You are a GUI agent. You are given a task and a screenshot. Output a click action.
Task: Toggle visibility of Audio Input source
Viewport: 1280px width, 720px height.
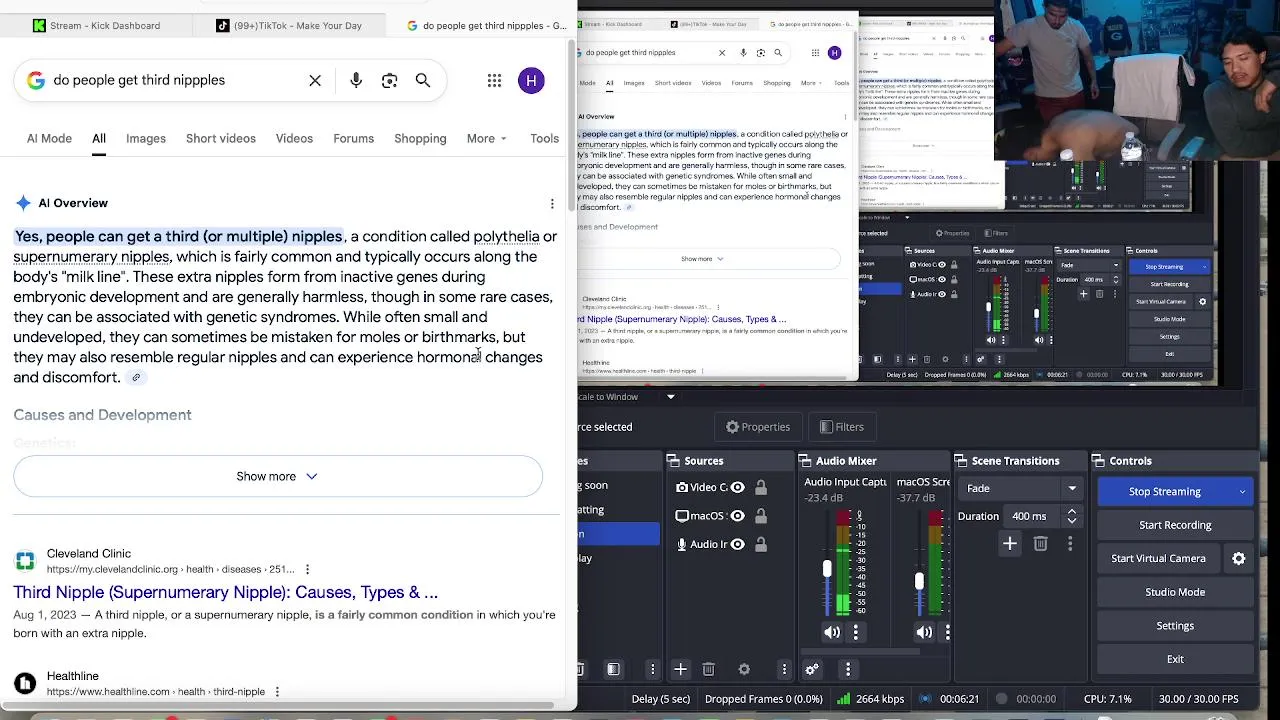click(738, 544)
